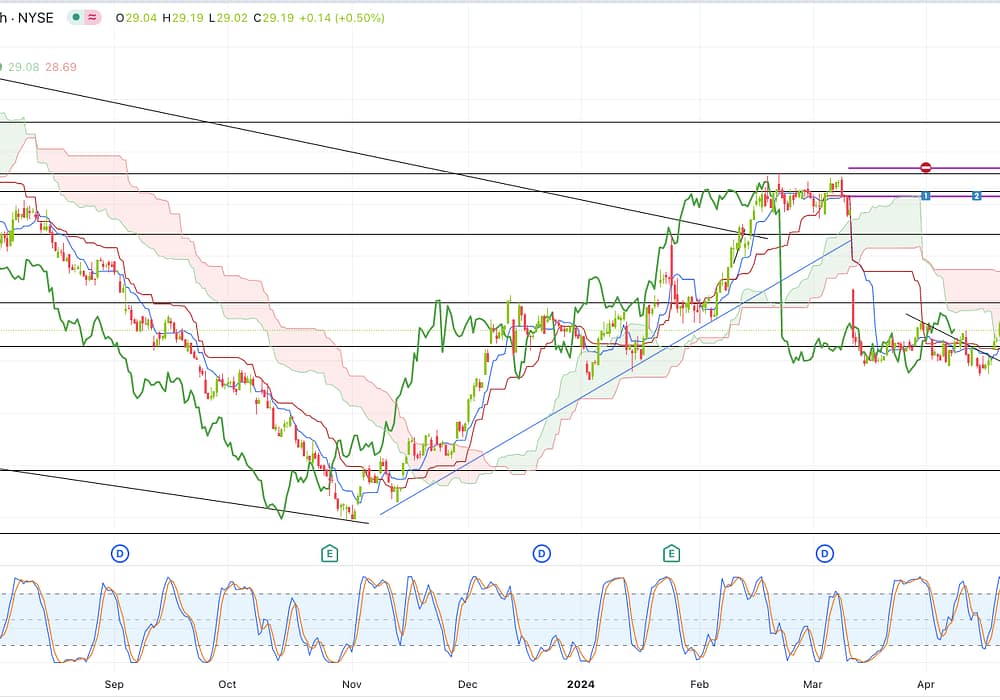Viewport: 1000px width, 700px height.
Task: Click the Dec label on time axis
Action: 466,686
